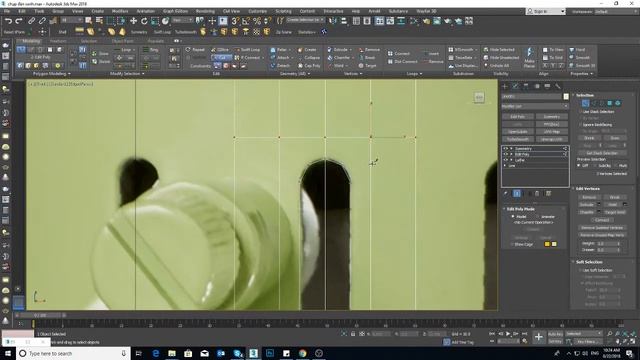Screen dimensions: 640x360
Task: Click Remove Isolated Vertices button
Action: pos(602,227)
